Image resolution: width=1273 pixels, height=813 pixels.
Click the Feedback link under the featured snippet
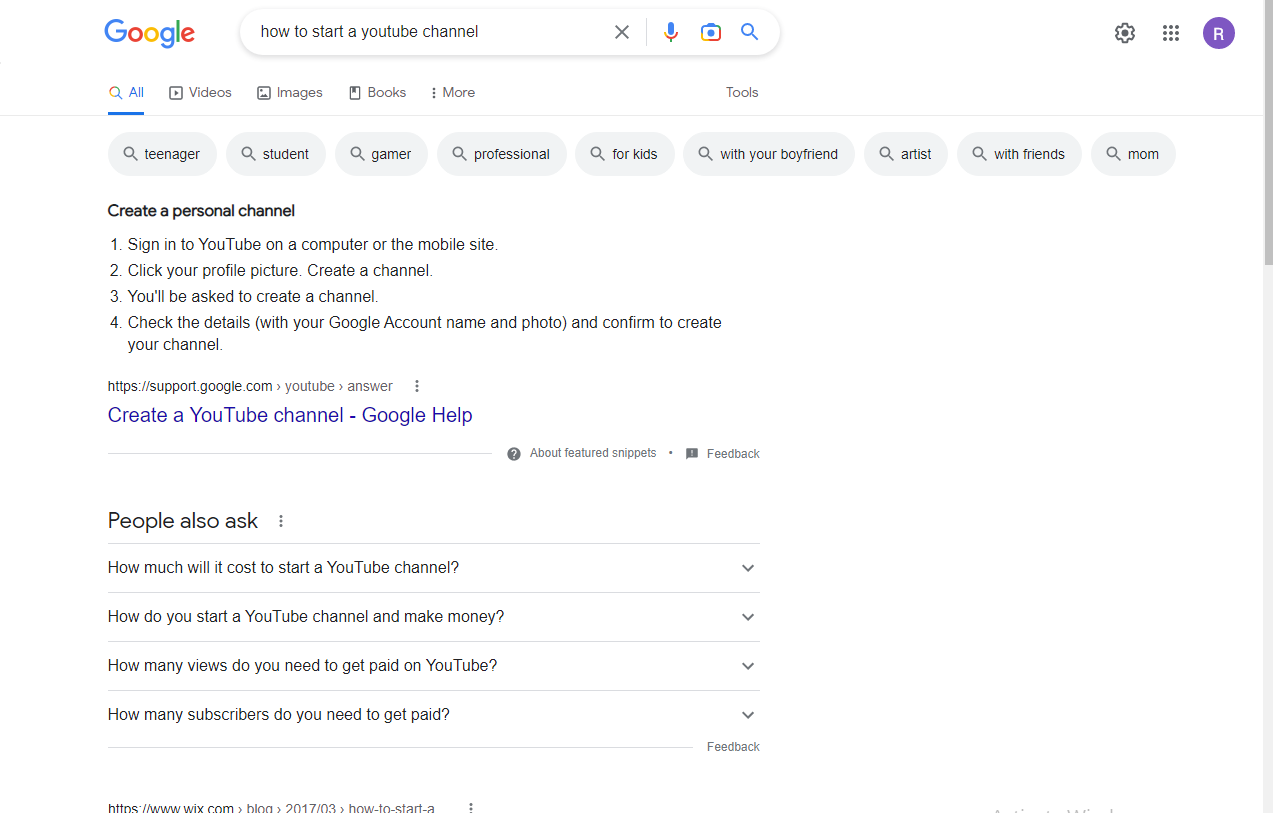[733, 454]
